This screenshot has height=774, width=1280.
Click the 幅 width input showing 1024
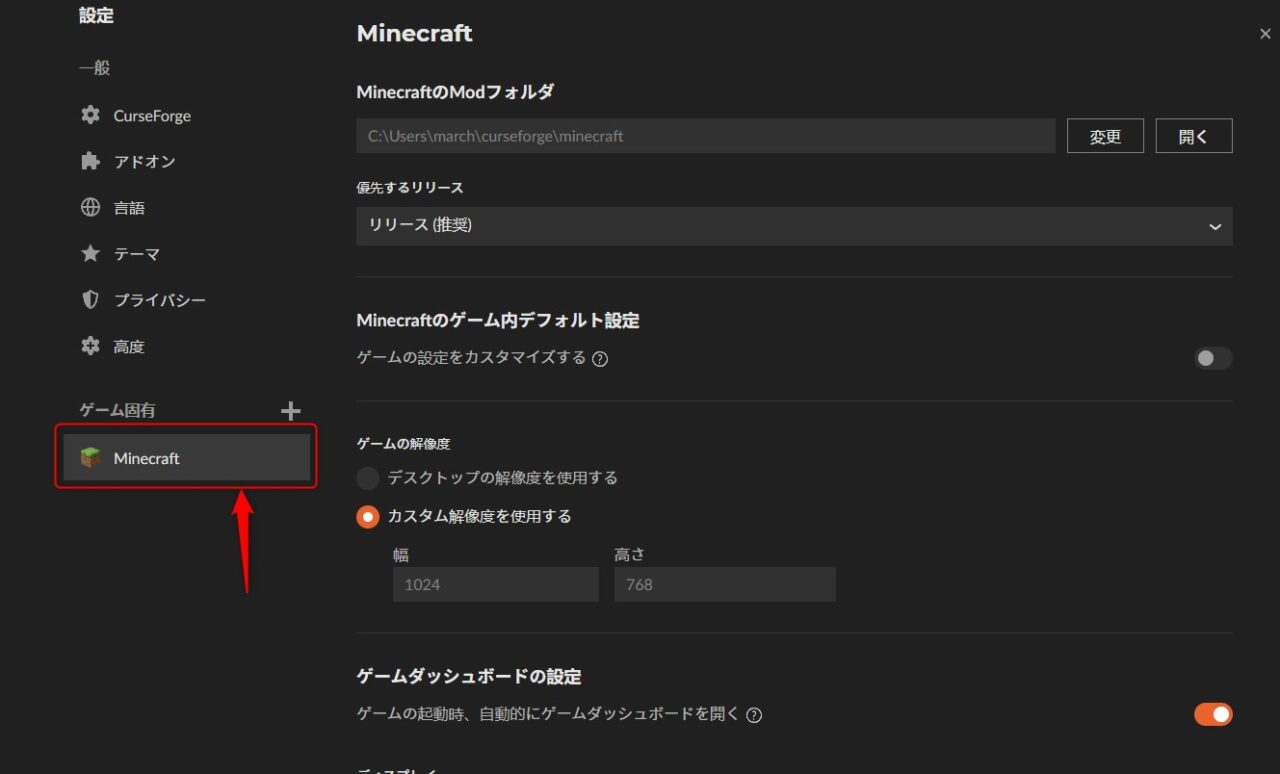495,584
